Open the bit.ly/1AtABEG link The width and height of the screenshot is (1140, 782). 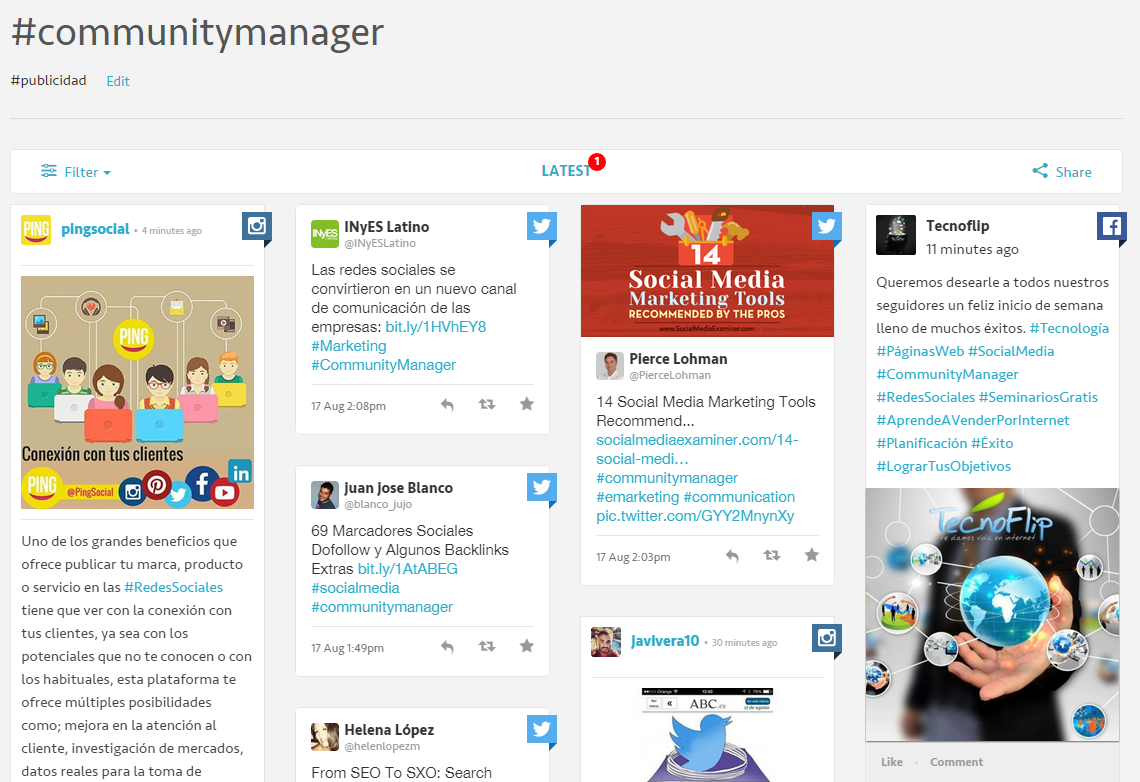408,569
